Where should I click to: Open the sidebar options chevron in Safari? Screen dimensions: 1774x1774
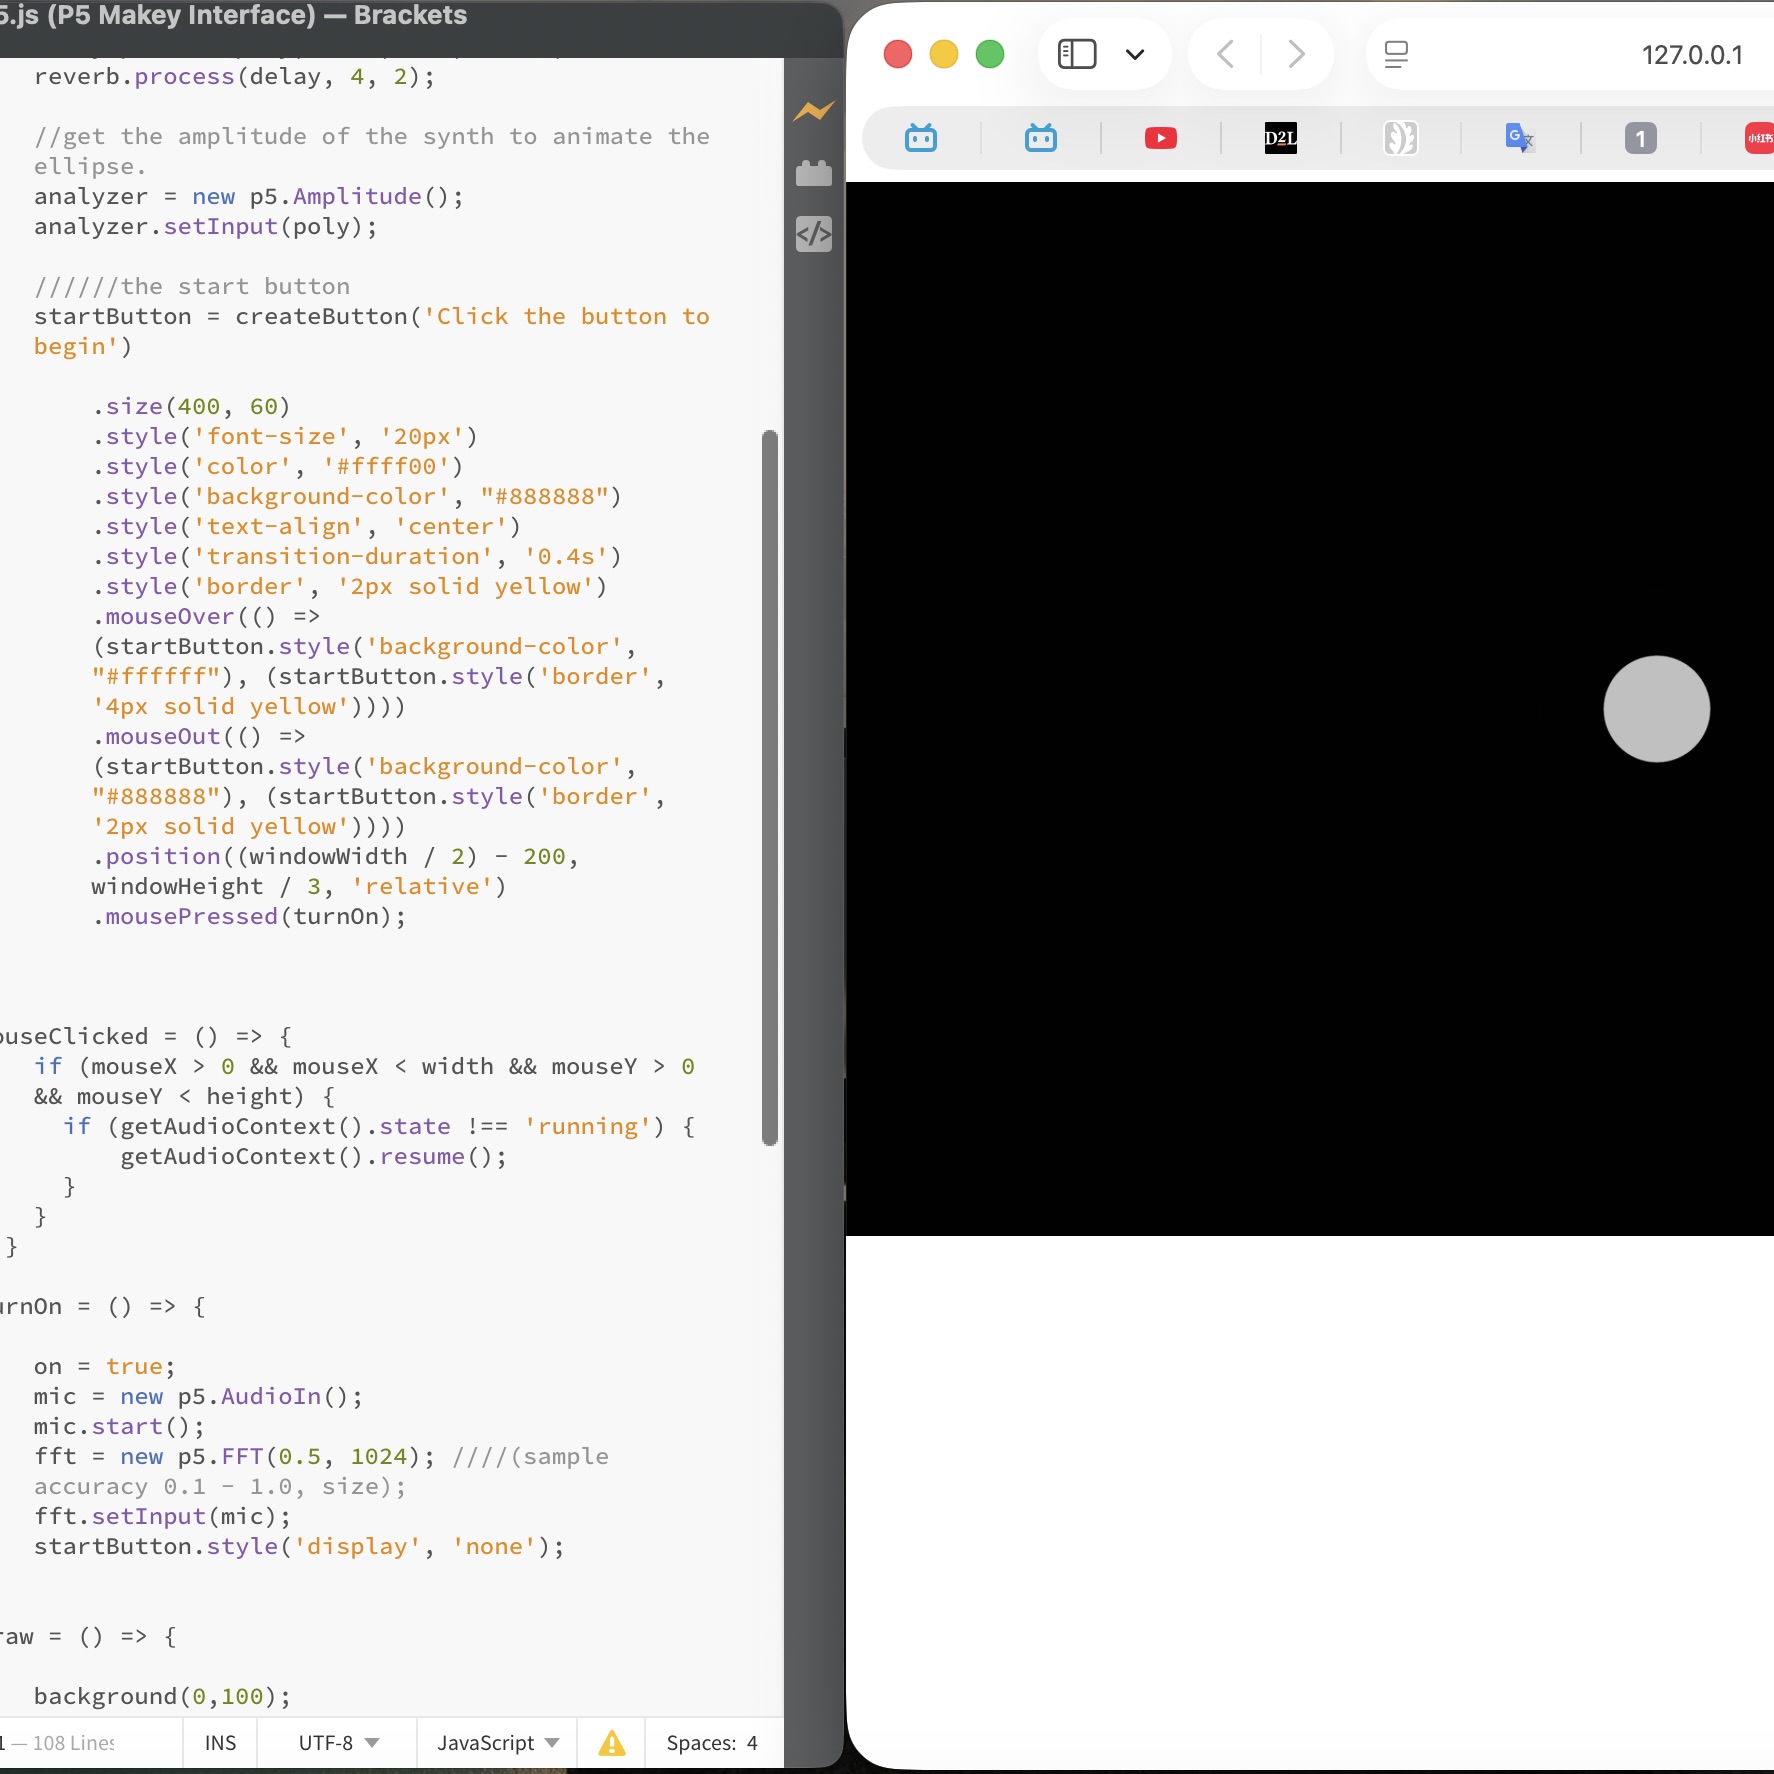click(1135, 54)
